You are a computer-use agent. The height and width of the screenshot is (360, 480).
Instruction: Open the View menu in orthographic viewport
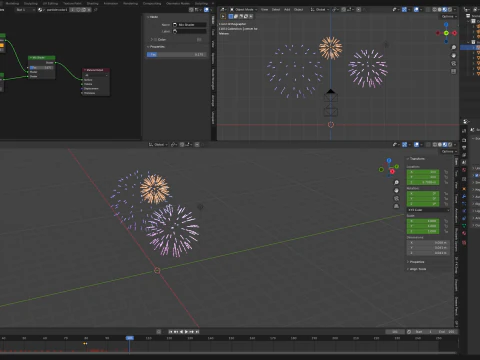265,10
